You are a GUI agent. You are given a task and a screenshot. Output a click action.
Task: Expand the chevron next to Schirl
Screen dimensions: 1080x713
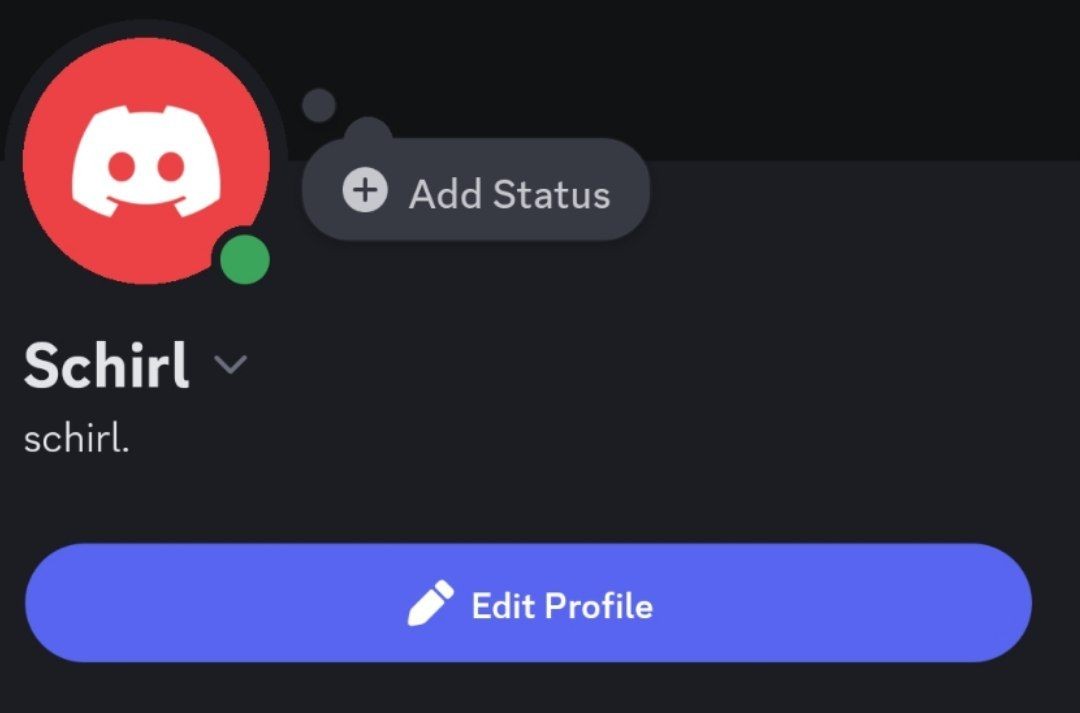pyautogui.click(x=230, y=364)
